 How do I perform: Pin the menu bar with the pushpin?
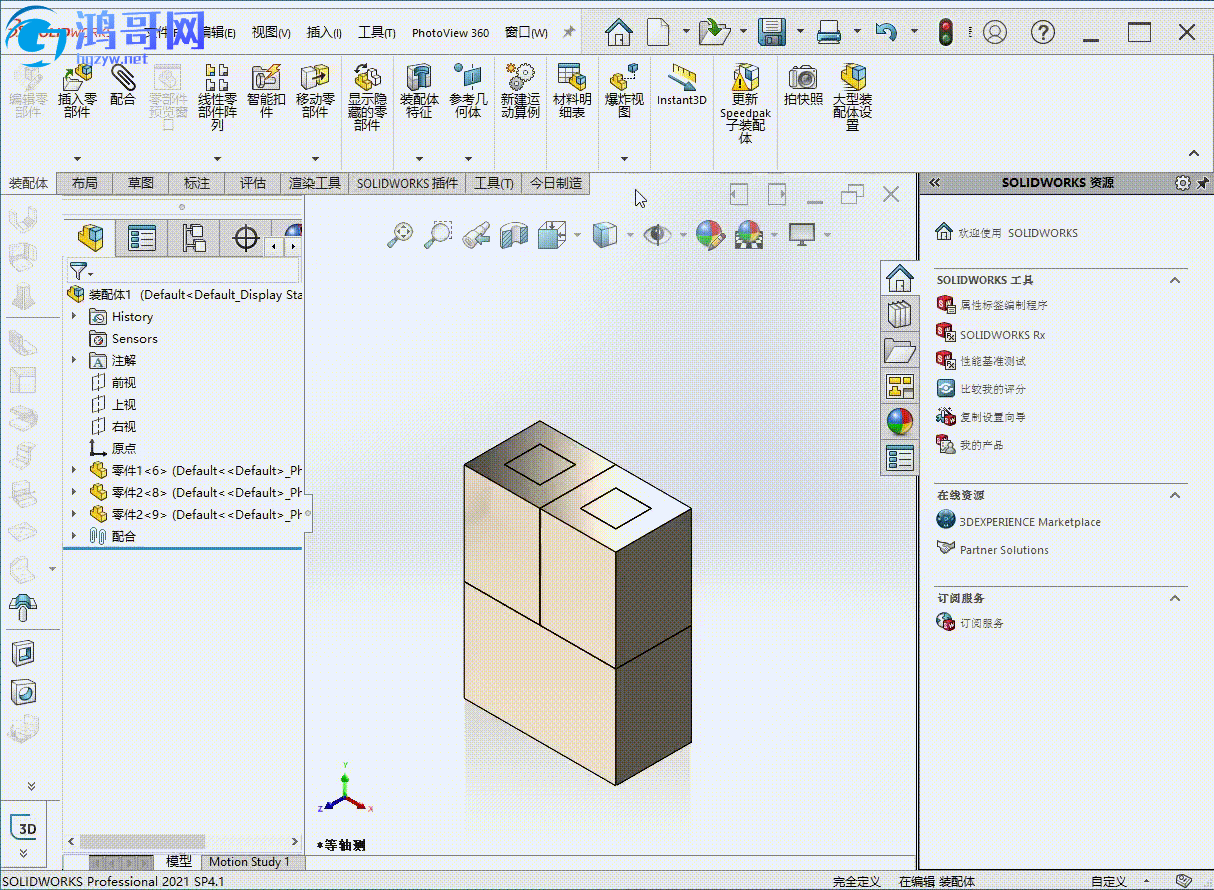point(569,32)
